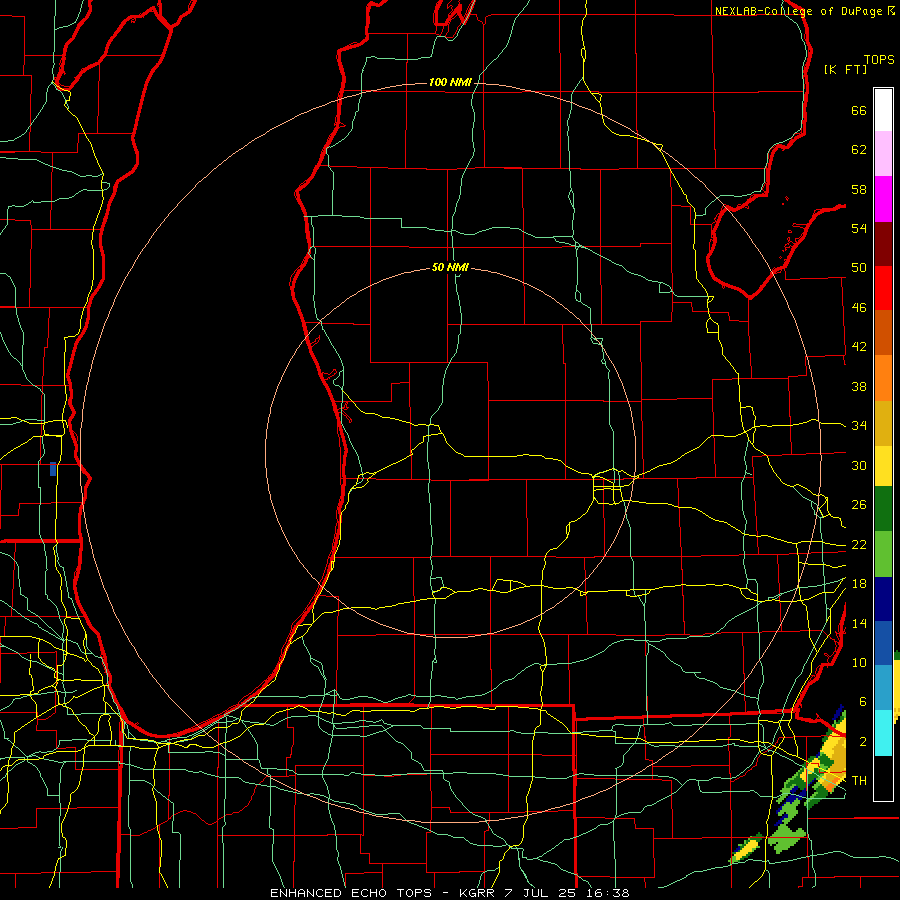Click the "NEXLAB-College of DuPage" text

tap(798, 11)
